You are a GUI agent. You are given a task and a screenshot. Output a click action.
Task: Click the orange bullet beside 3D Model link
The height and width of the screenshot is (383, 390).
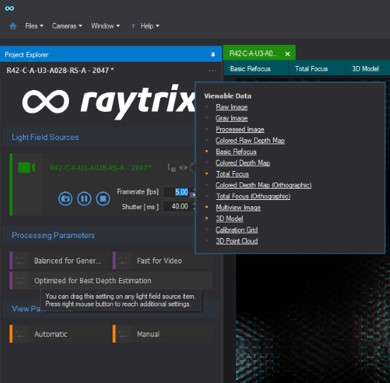pyautogui.click(x=207, y=218)
